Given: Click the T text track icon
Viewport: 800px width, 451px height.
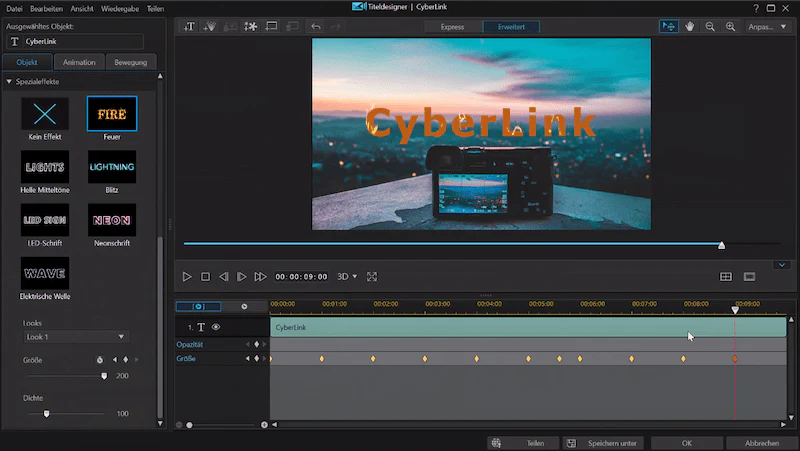Looking at the screenshot, I should (x=201, y=327).
